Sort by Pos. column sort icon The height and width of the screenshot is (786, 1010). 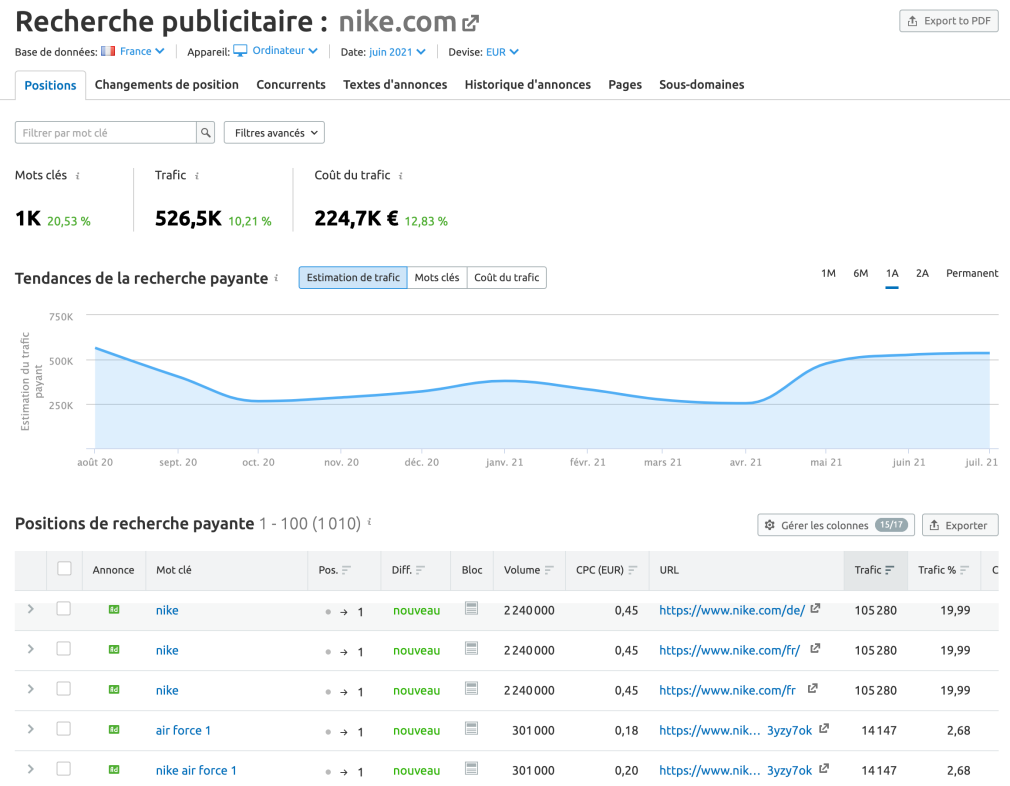click(x=346, y=570)
